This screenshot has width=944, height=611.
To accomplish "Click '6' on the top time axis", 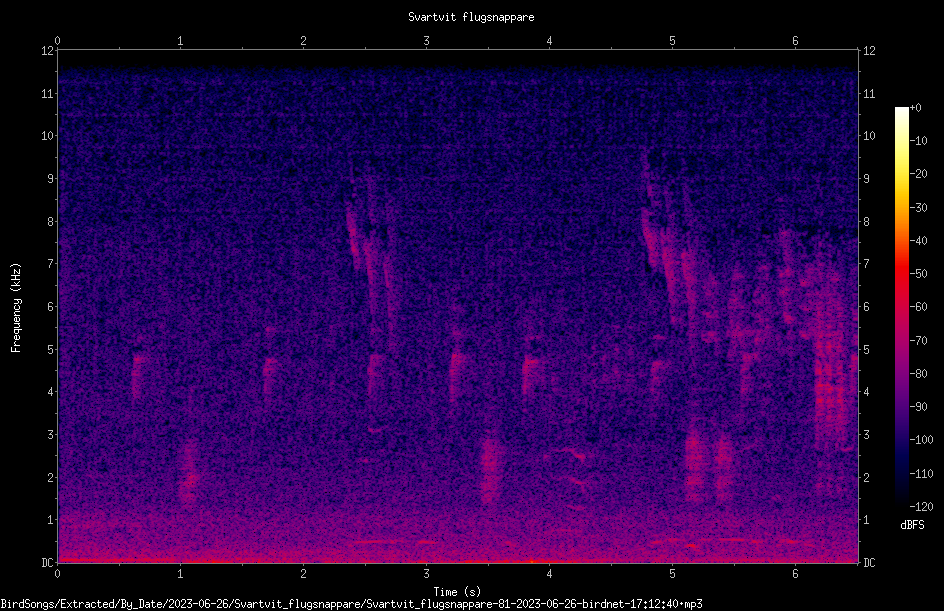I will coord(795,41).
